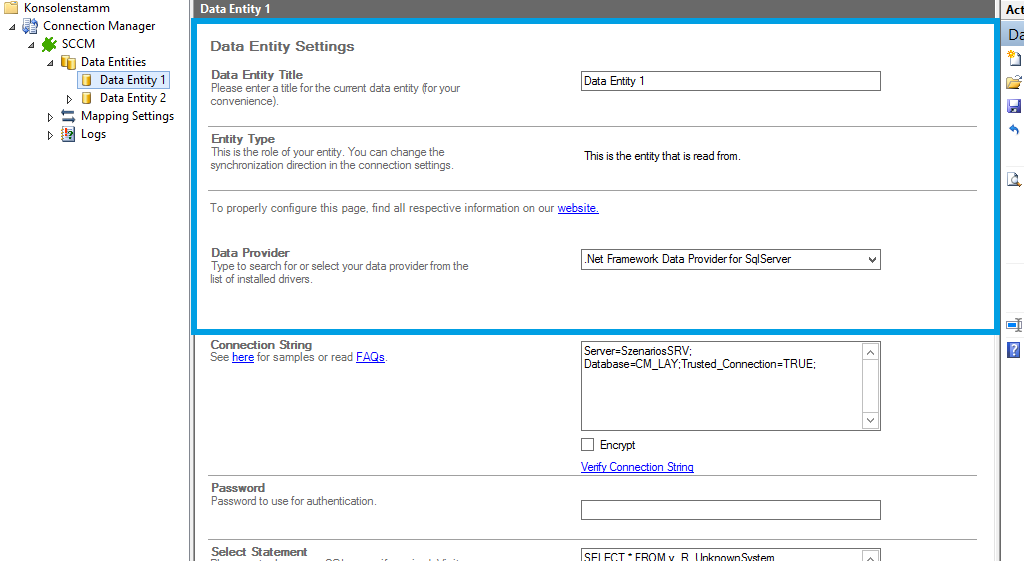This screenshot has height=561, width=1024.
Task: Click the Password input field
Action: coord(730,510)
